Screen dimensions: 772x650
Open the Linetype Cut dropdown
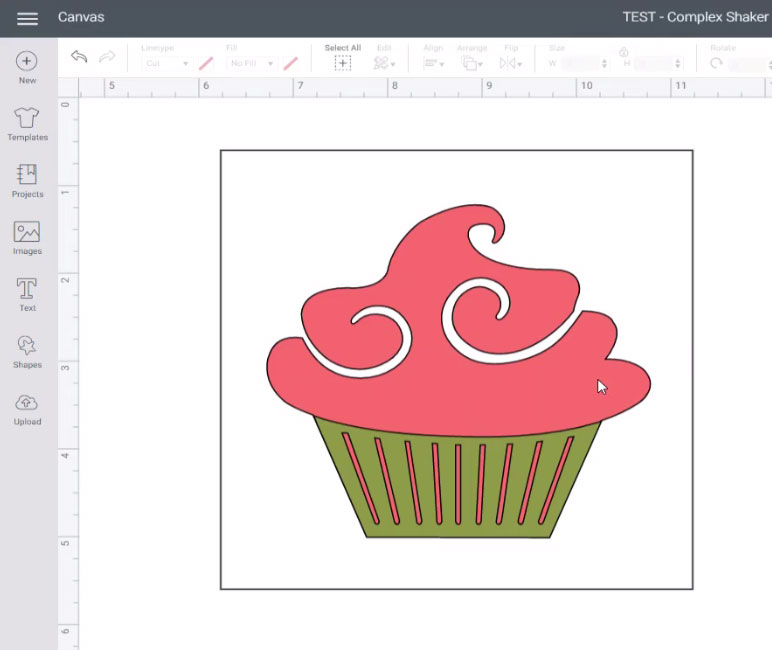[165, 63]
